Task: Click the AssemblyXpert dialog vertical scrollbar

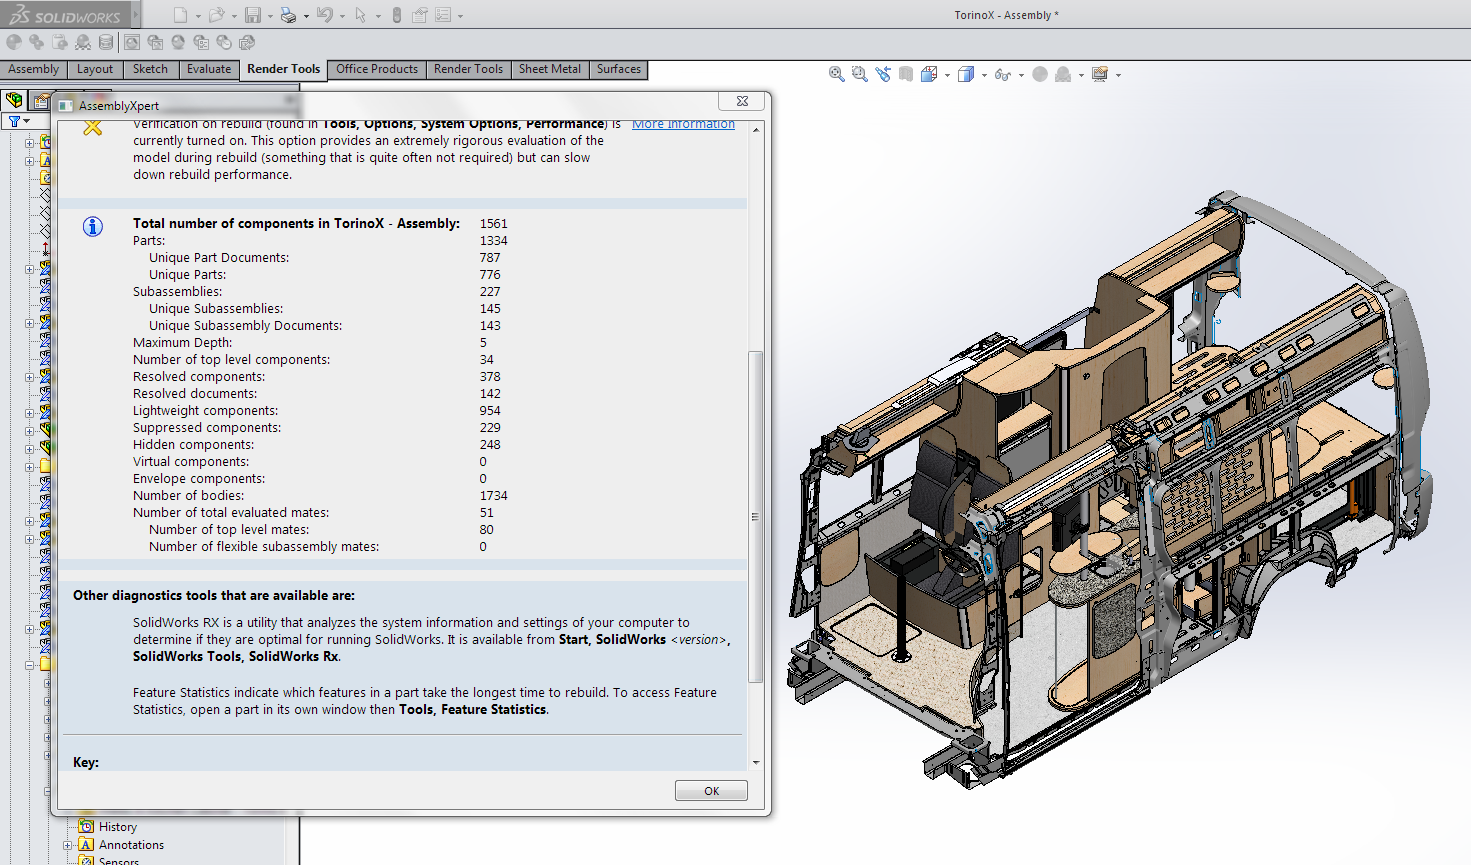Action: tap(756, 515)
